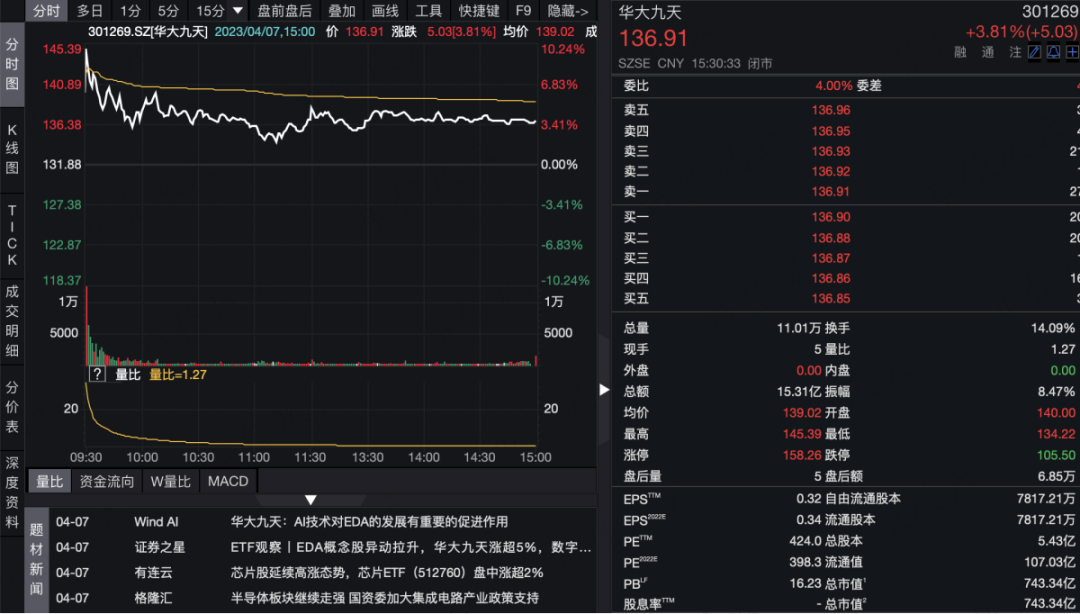This screenshot has height=614, width=1080.
Task: Click the 买三 price 136.87
Action: (831, 258)
